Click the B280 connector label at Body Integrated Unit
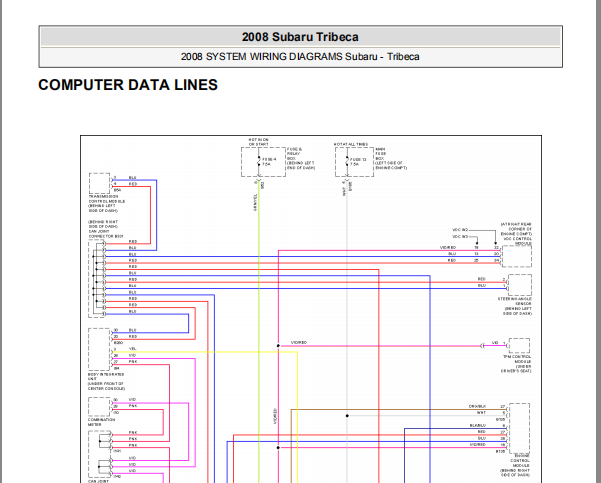This screenshot has height=483, width=601. coord(118,343)
